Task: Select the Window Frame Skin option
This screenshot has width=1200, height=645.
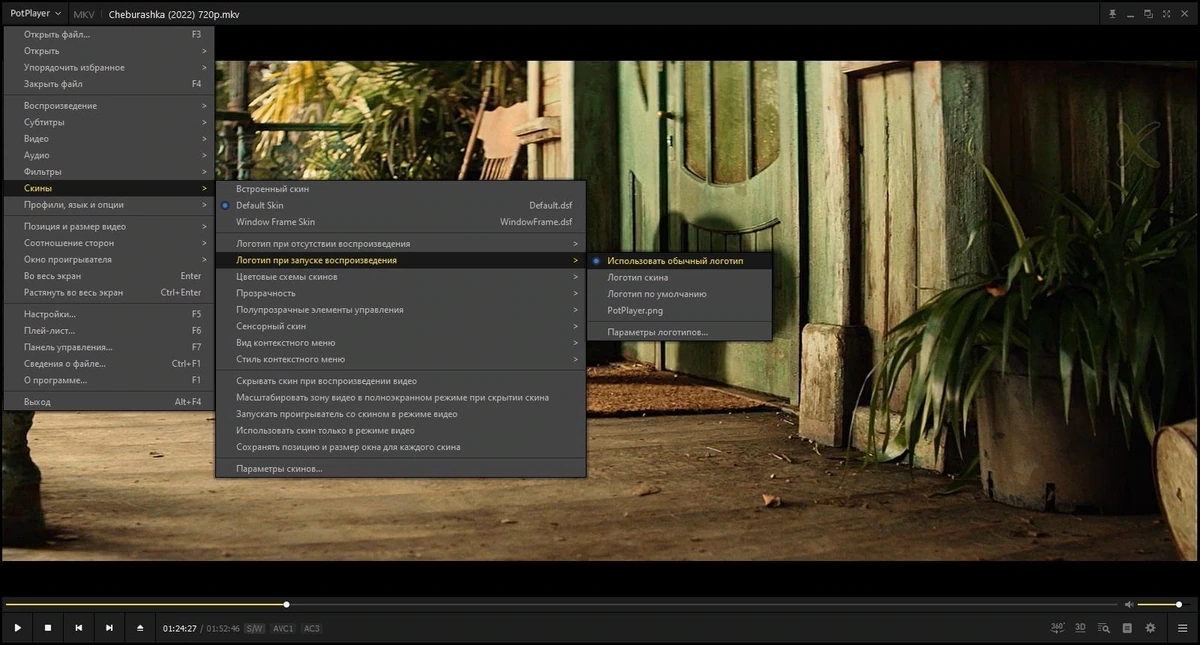Action: (401, 222)
